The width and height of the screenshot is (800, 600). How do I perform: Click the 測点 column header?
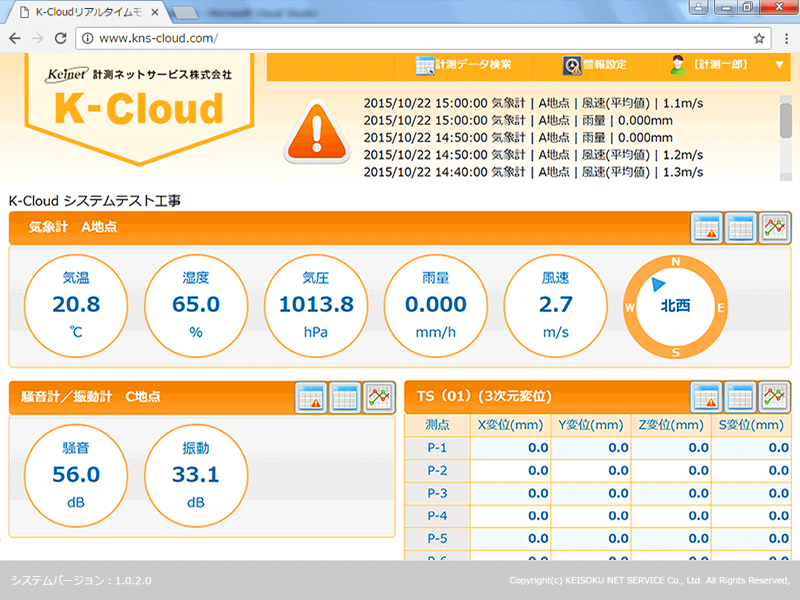[437, 425]
